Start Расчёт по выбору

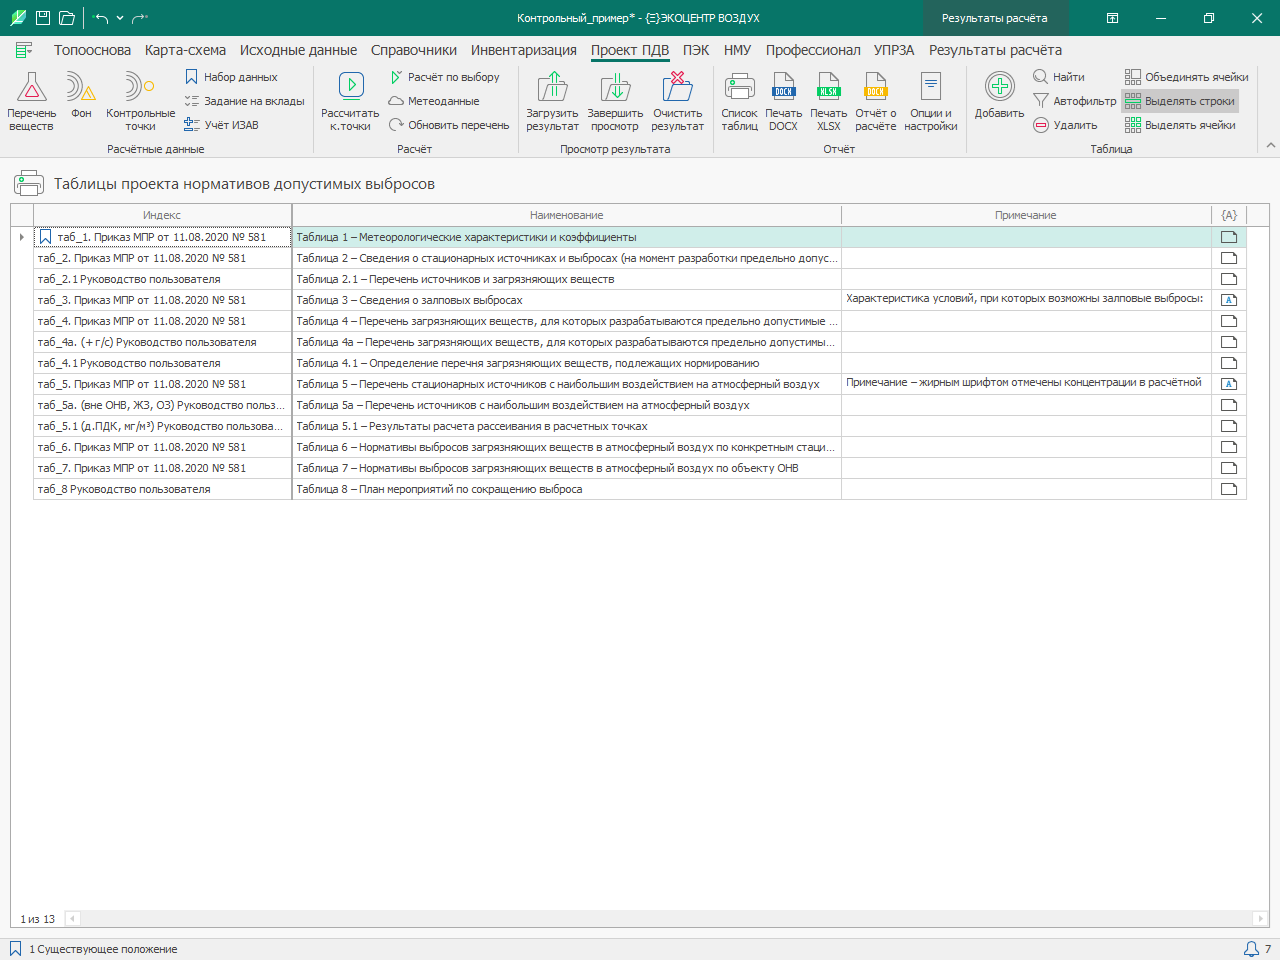click(x=444, y=77)
